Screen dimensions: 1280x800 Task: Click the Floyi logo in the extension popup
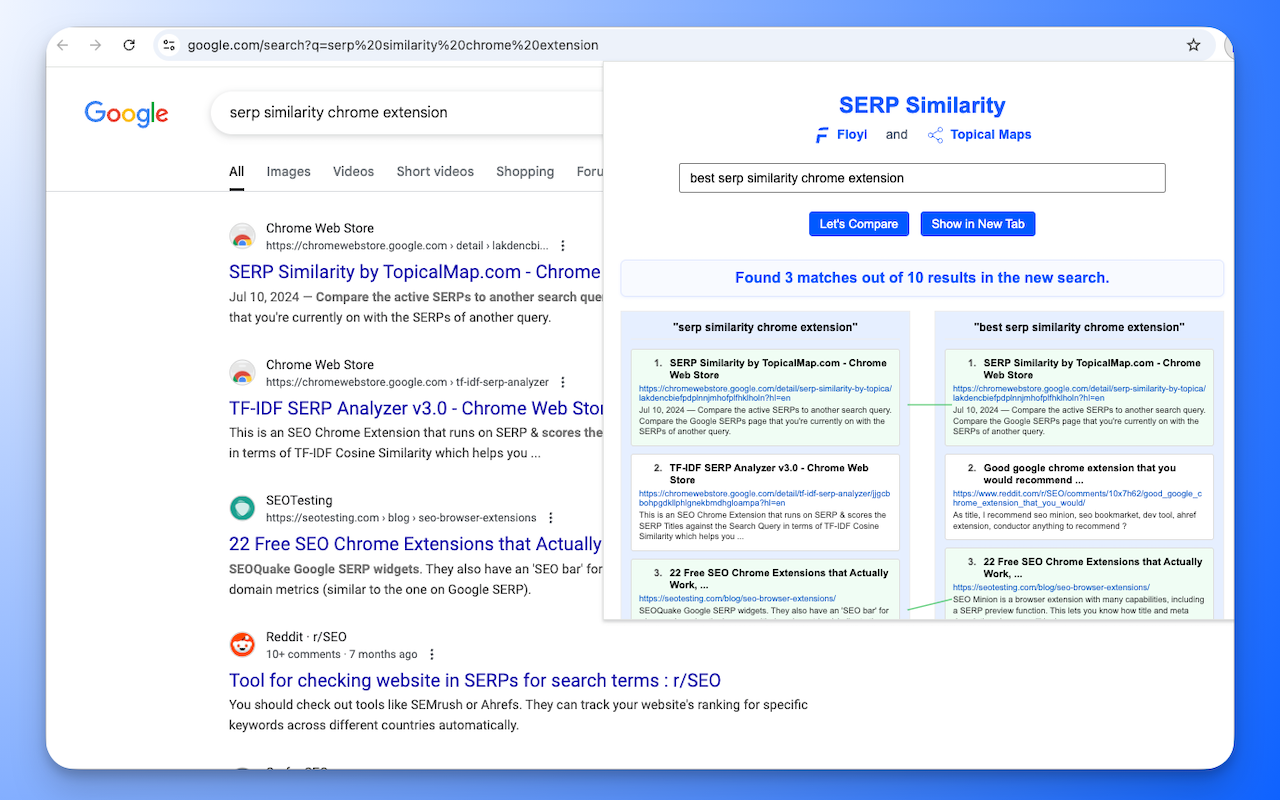[x=820, y=134]
